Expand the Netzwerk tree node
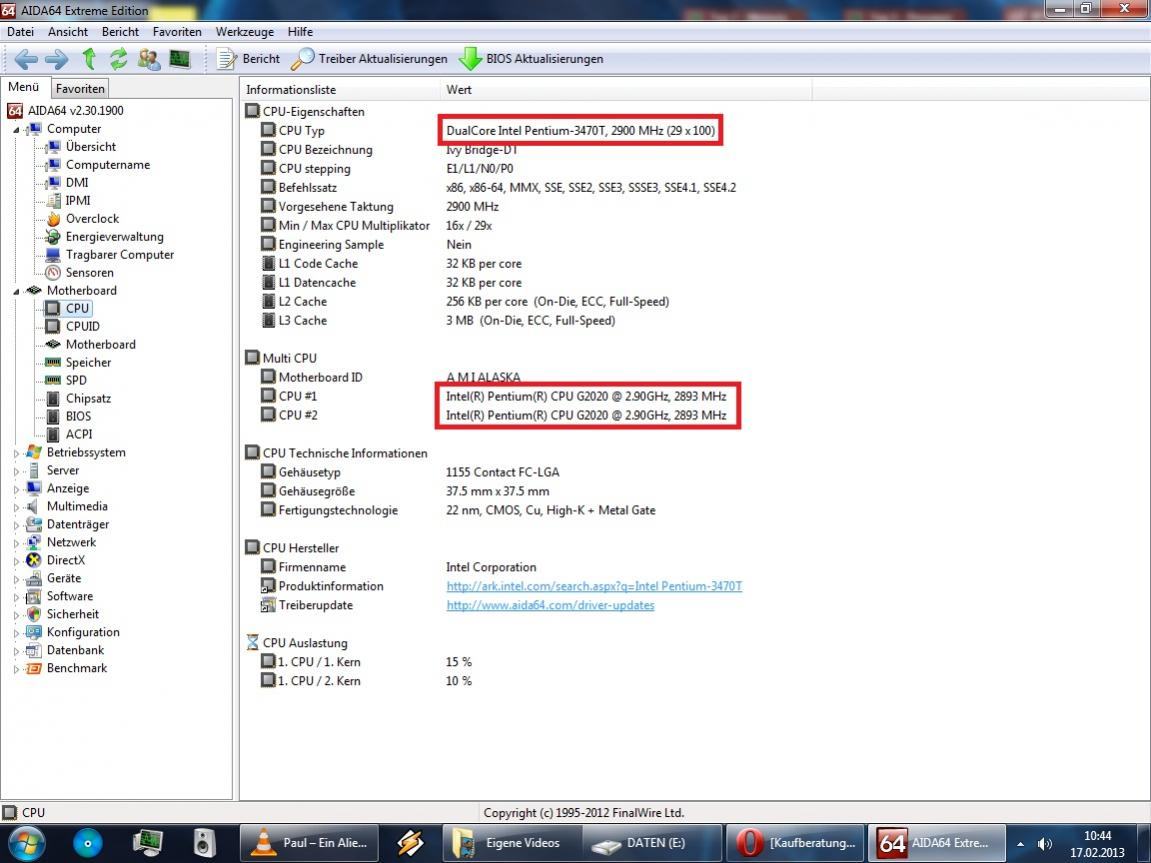The image size is (1151, 863). 15,543
